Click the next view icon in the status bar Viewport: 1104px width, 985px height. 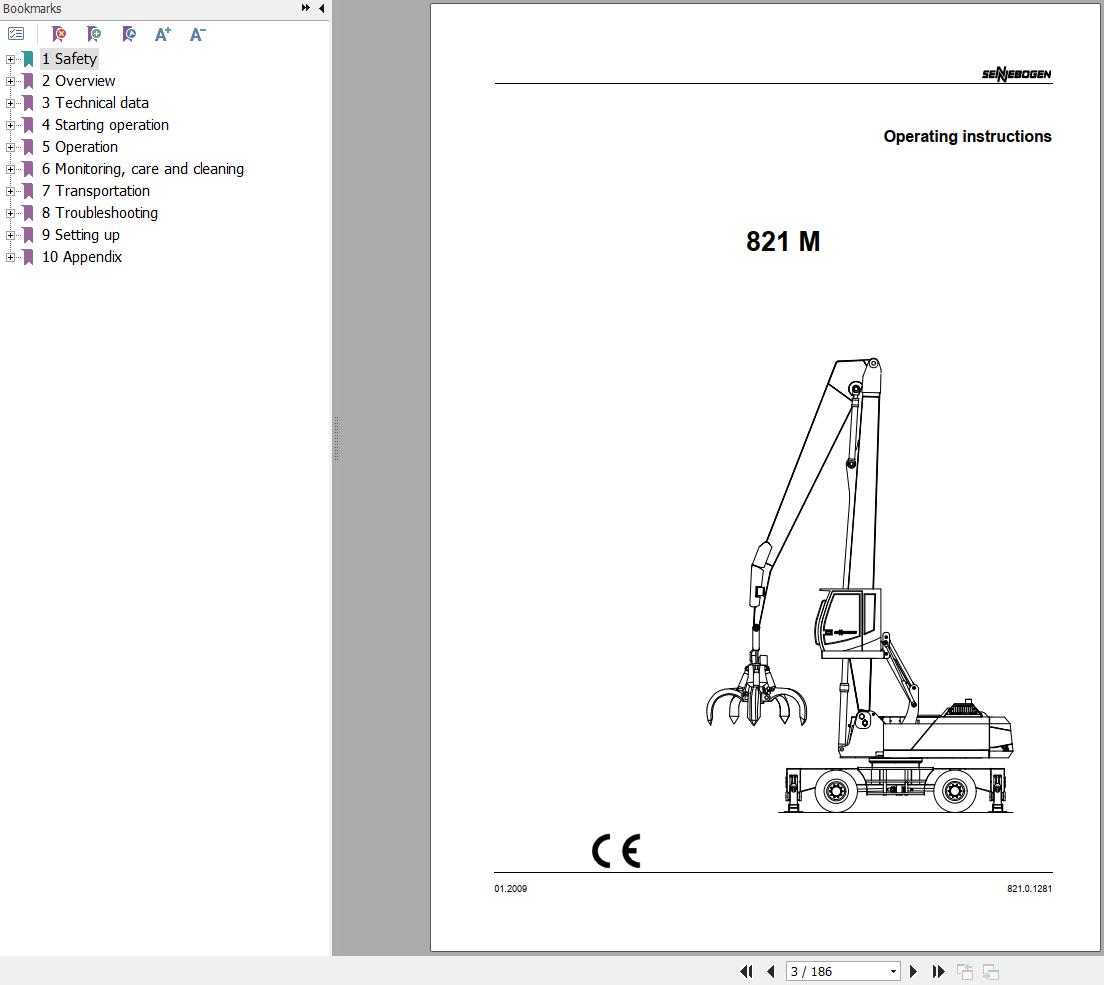pyautogui.click(x=991, y=972)
